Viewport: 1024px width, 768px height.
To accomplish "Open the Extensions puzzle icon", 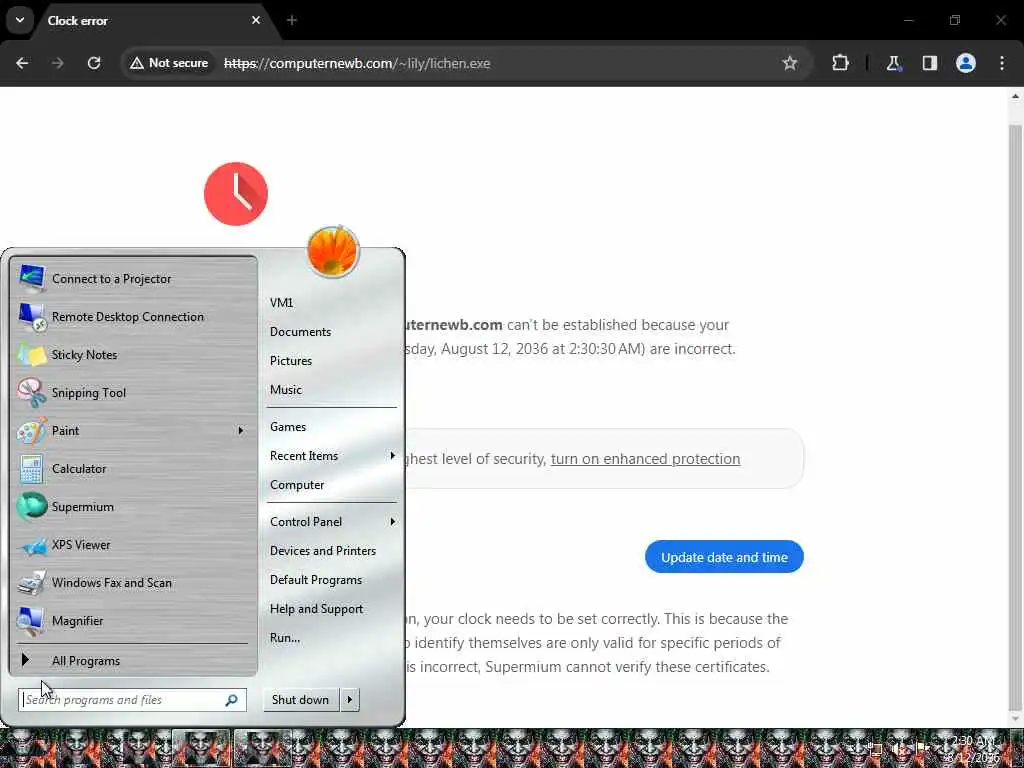I will 840,63.
